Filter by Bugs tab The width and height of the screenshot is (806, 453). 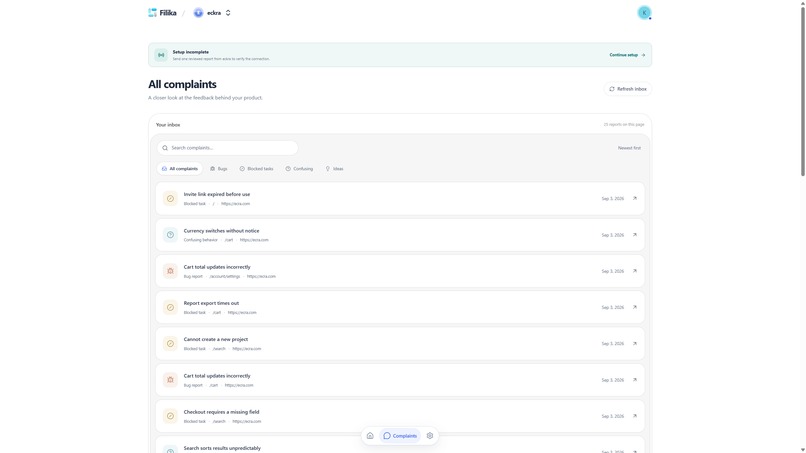(218, 169)
